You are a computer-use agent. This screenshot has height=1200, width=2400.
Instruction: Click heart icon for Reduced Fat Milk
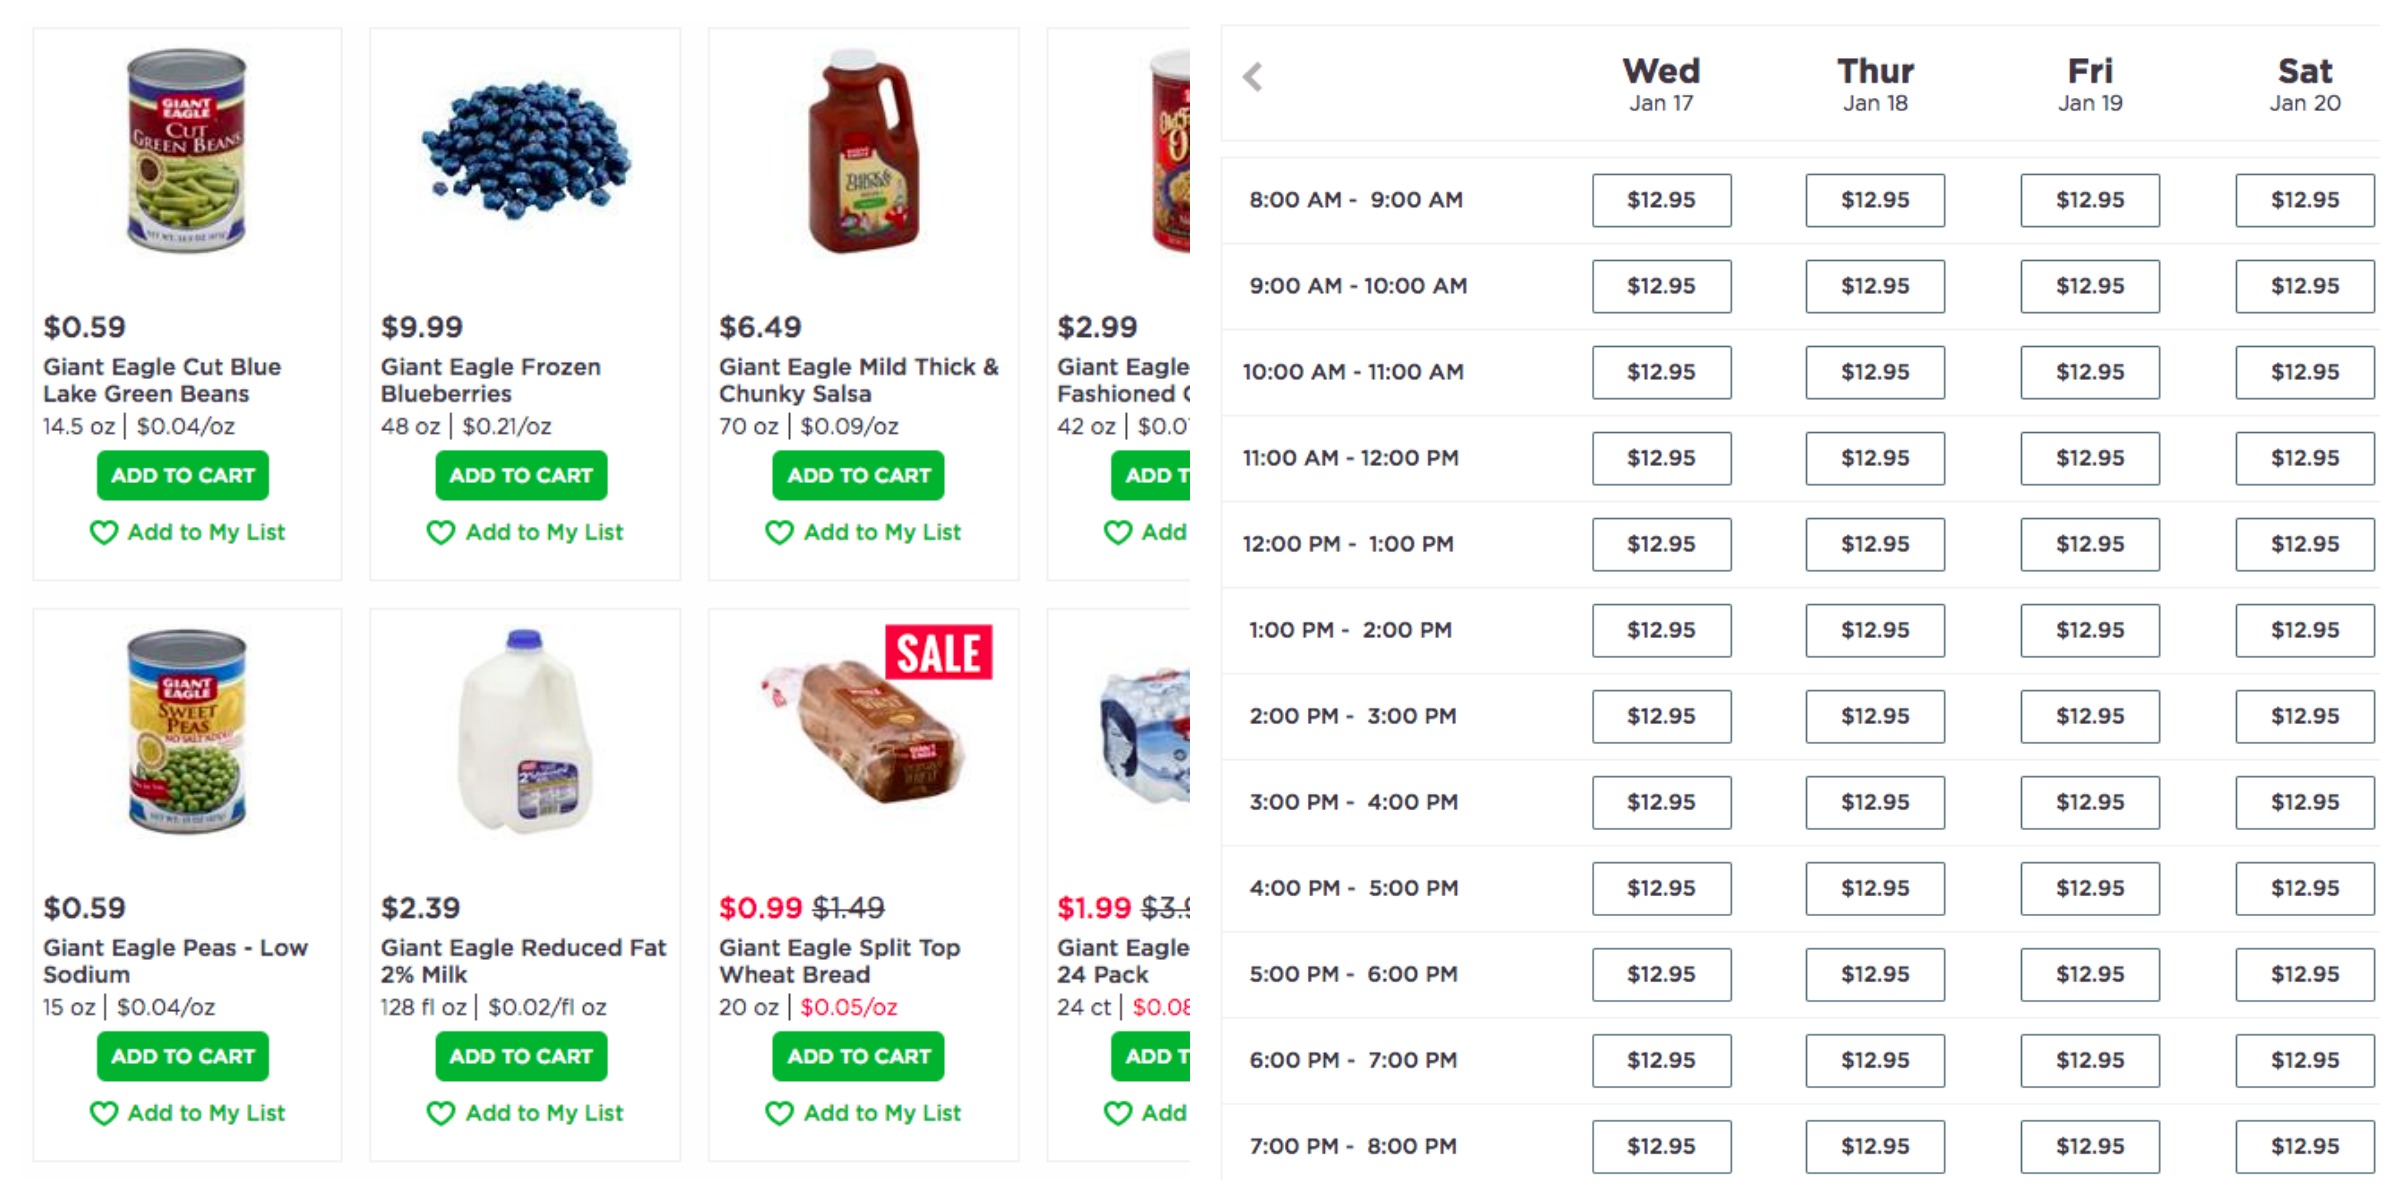click(441, 1113)
